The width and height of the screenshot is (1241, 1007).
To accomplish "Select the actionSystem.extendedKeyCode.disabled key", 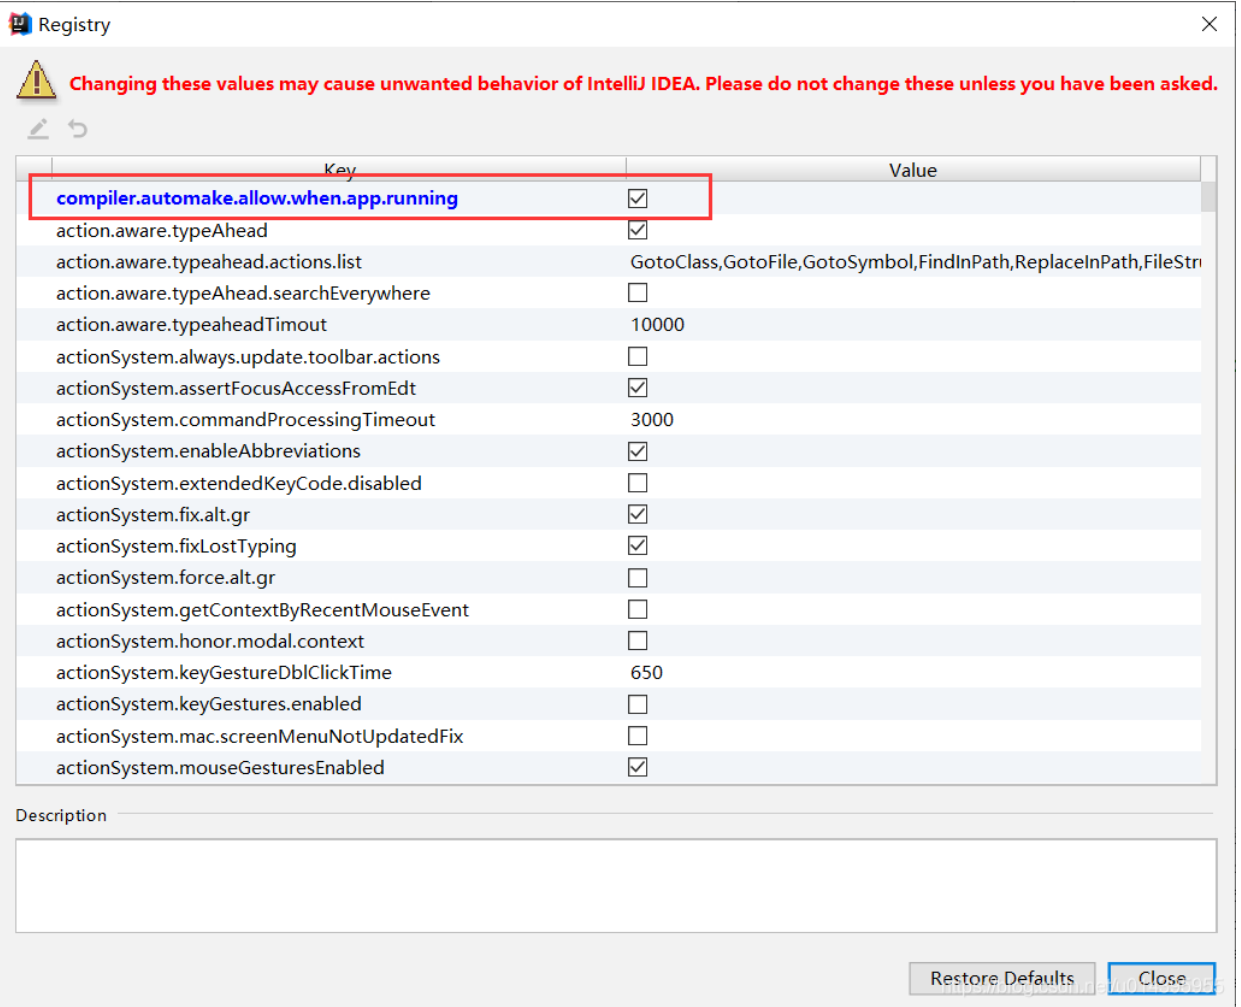I will click(239, 483).
